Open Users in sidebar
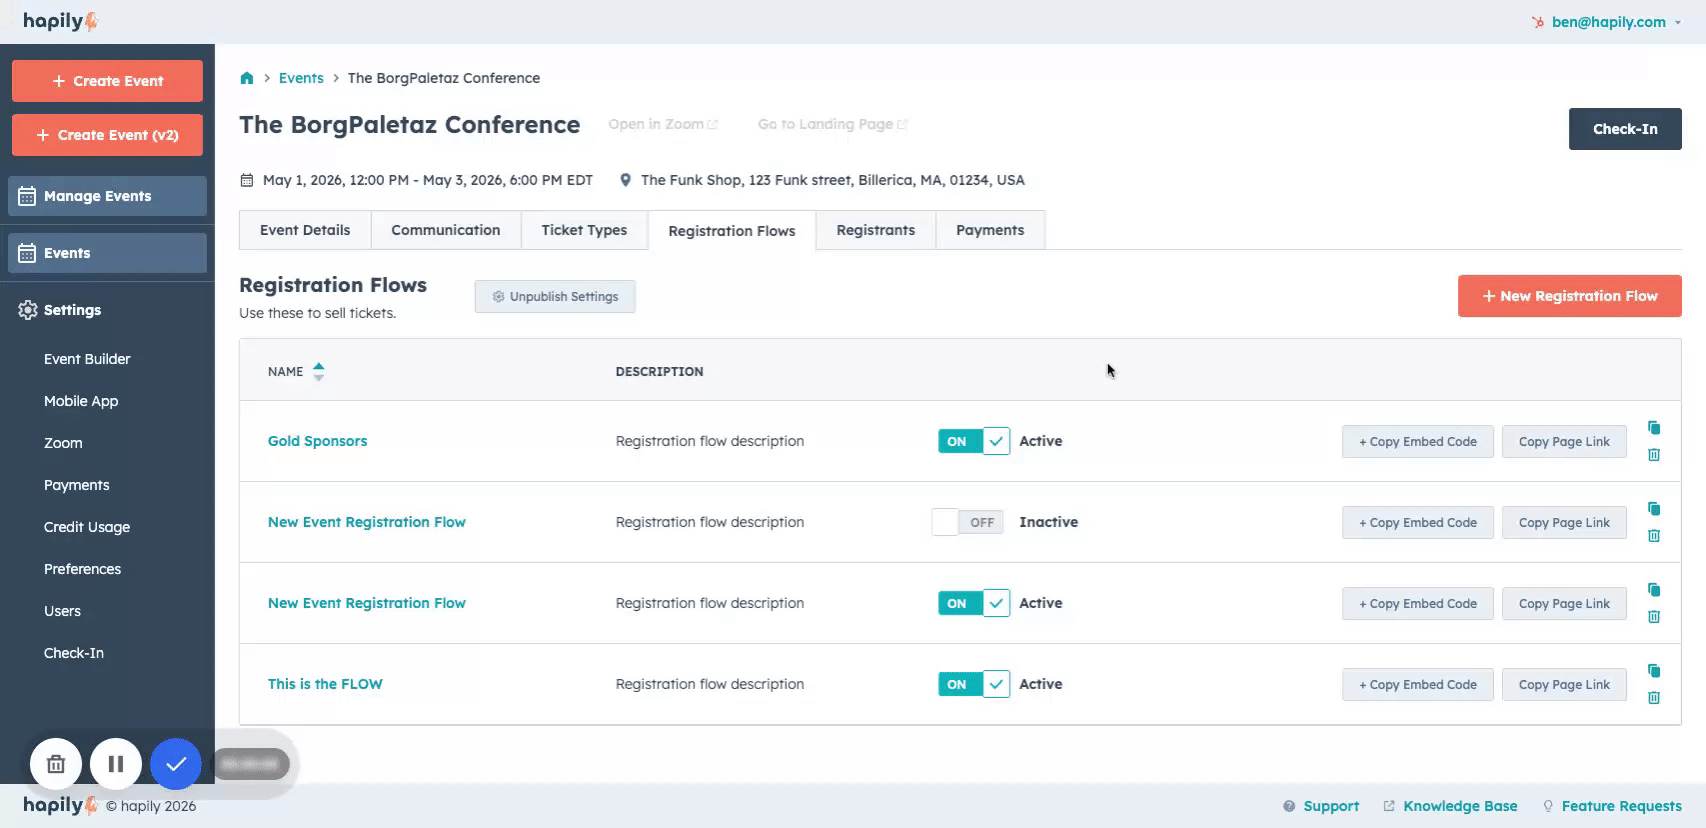Screen dimensions: 1706x828 click(62, 611)
